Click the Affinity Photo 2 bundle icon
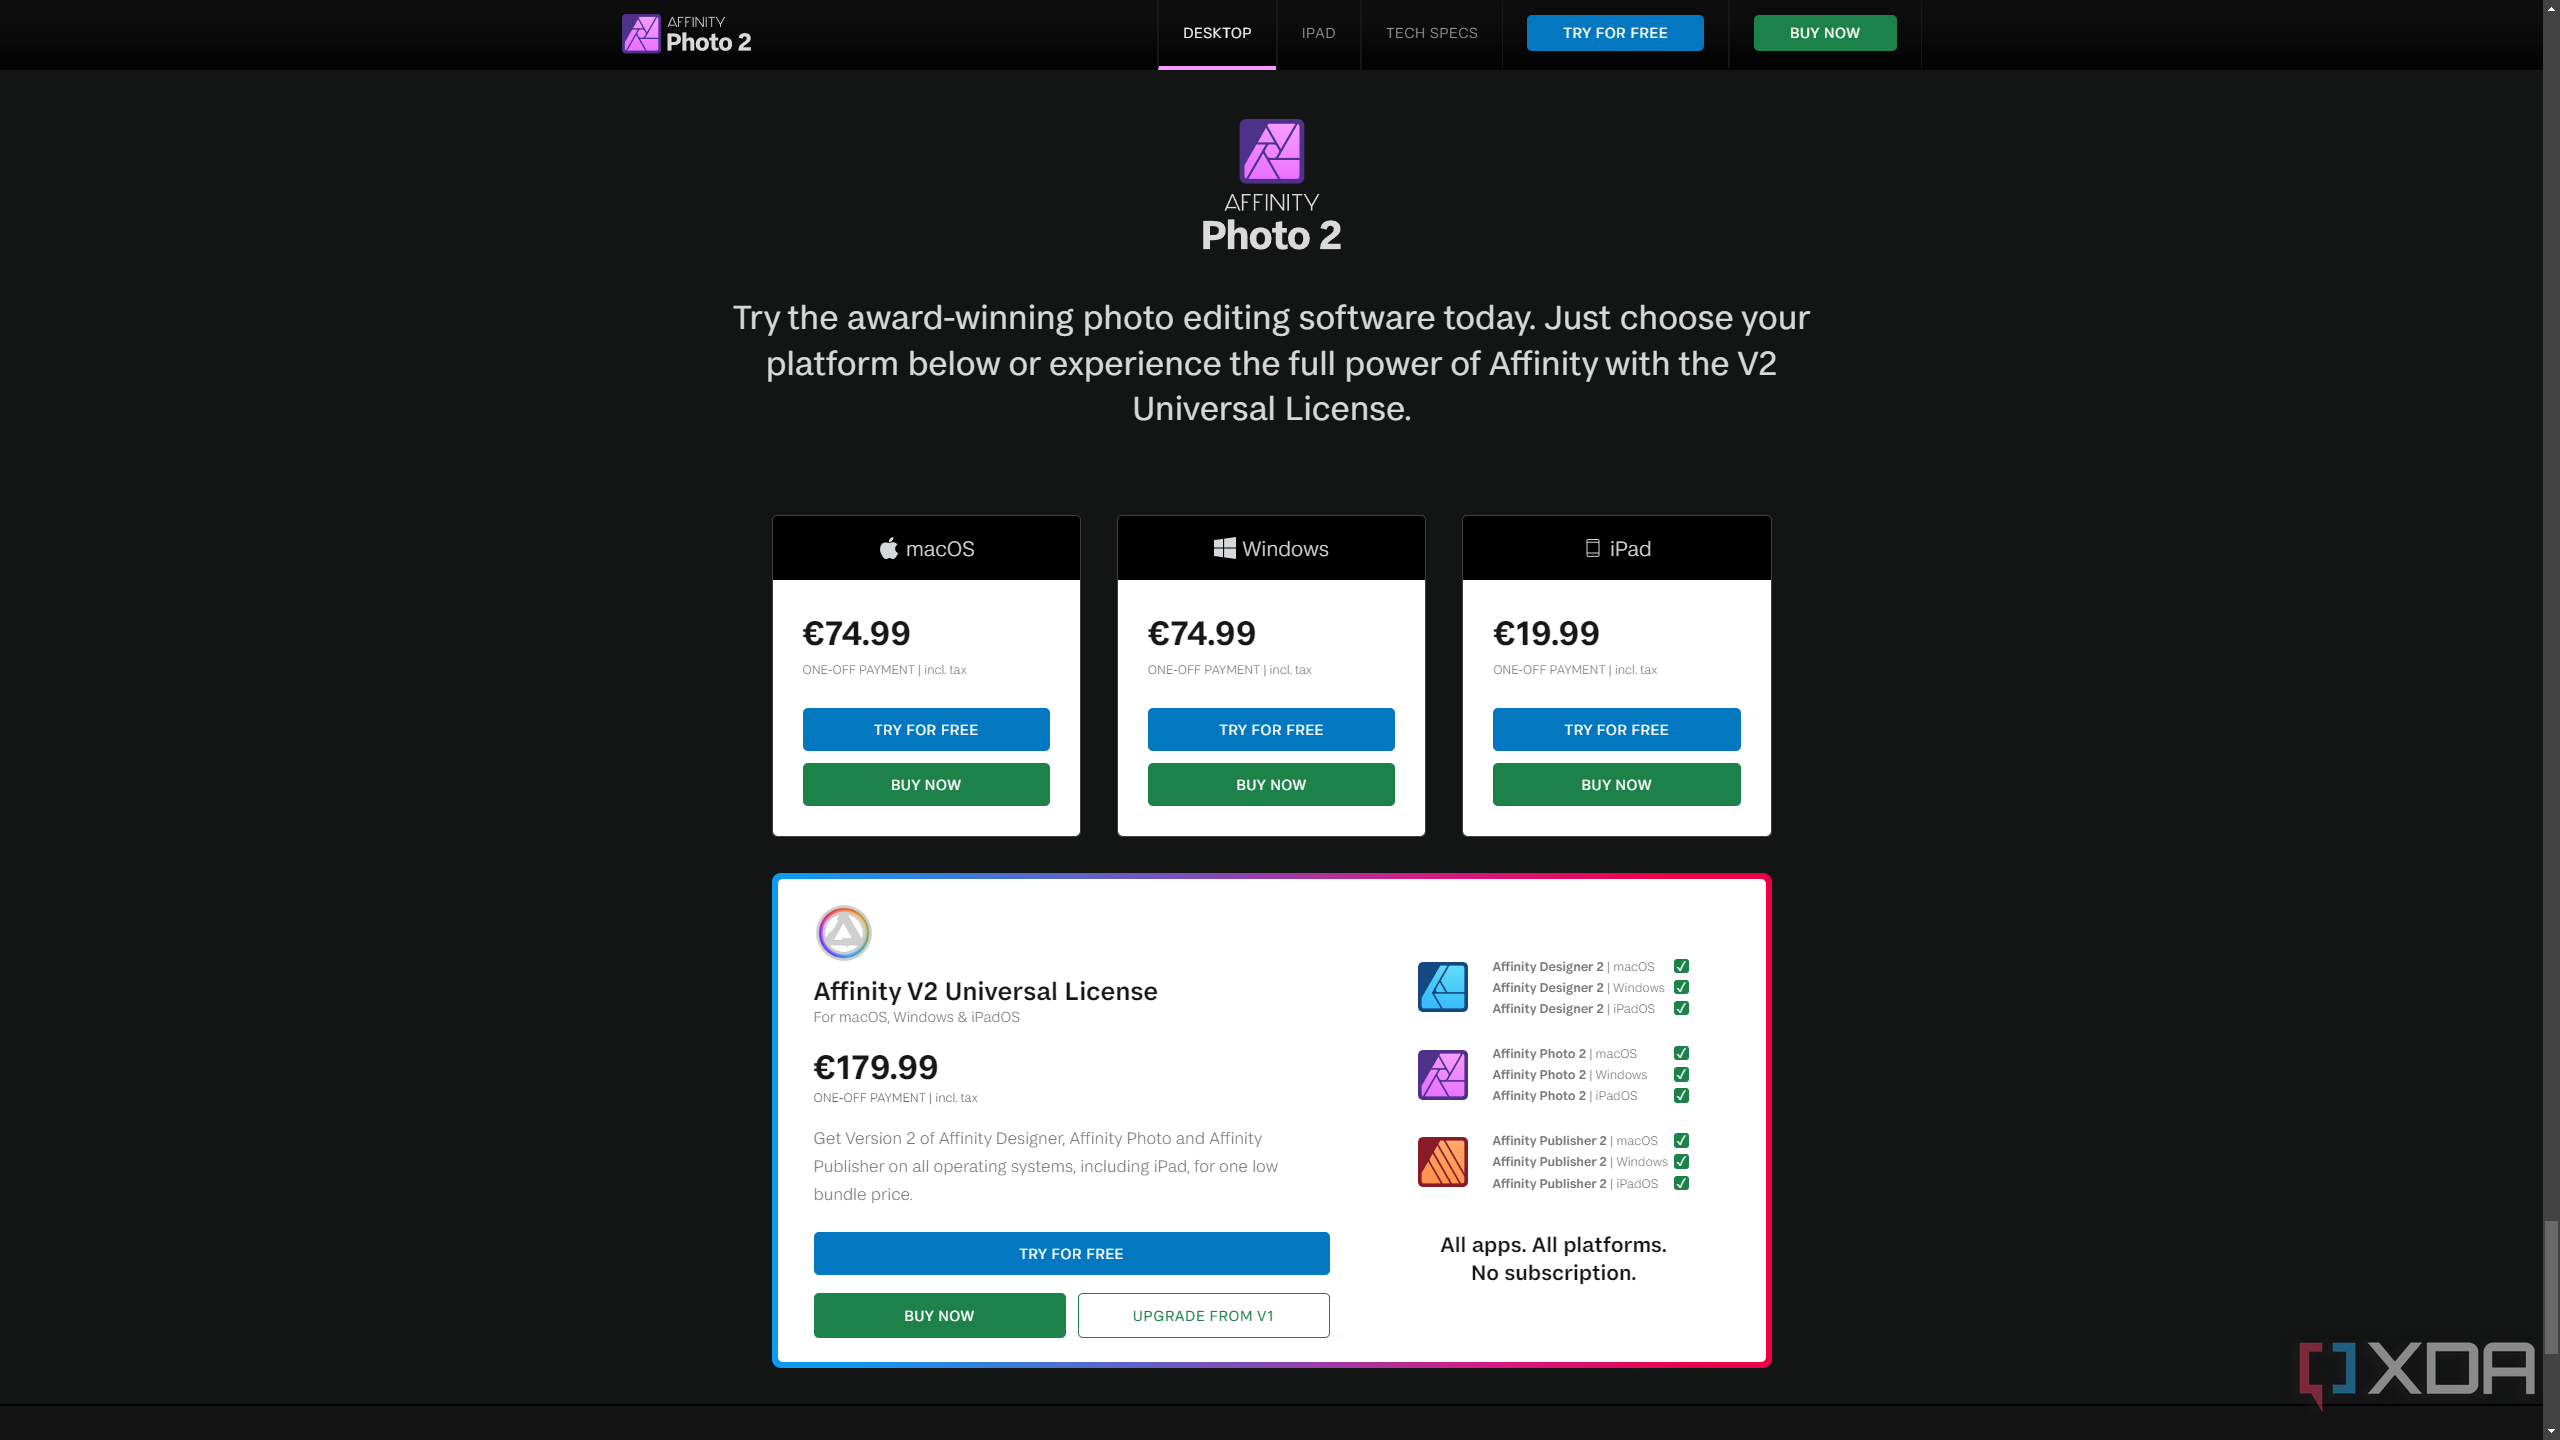The width and height of the screenshot is (2560, 1440). pos(1442,1074)
